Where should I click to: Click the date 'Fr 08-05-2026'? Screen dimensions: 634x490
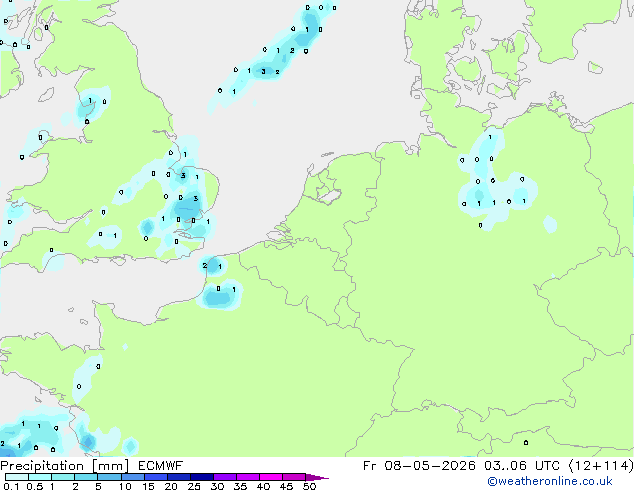419,466
